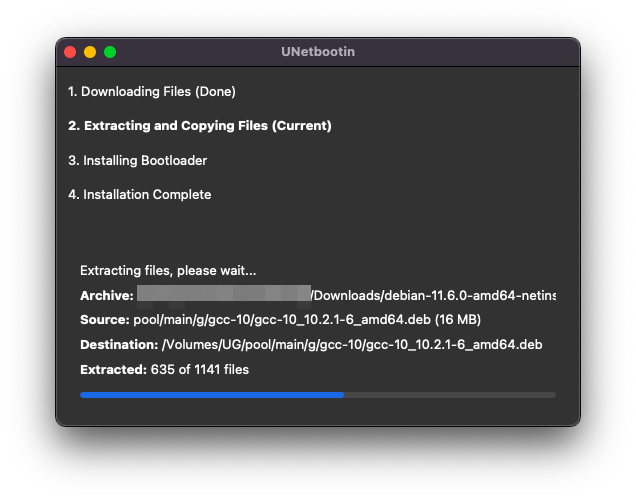
Task: Click the blue filled progress bar portion
Action: click(x=211, y=395)
